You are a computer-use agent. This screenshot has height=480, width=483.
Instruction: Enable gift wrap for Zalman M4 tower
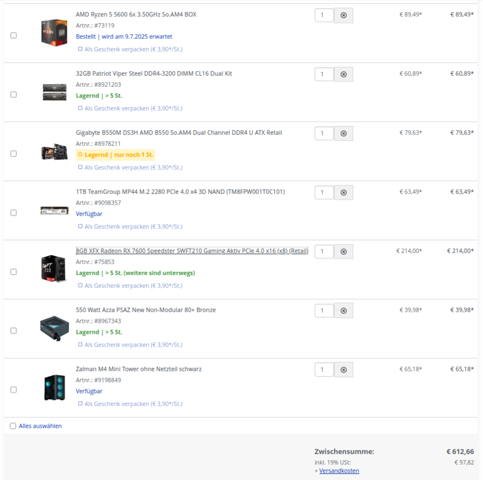[x=80, y=403]
